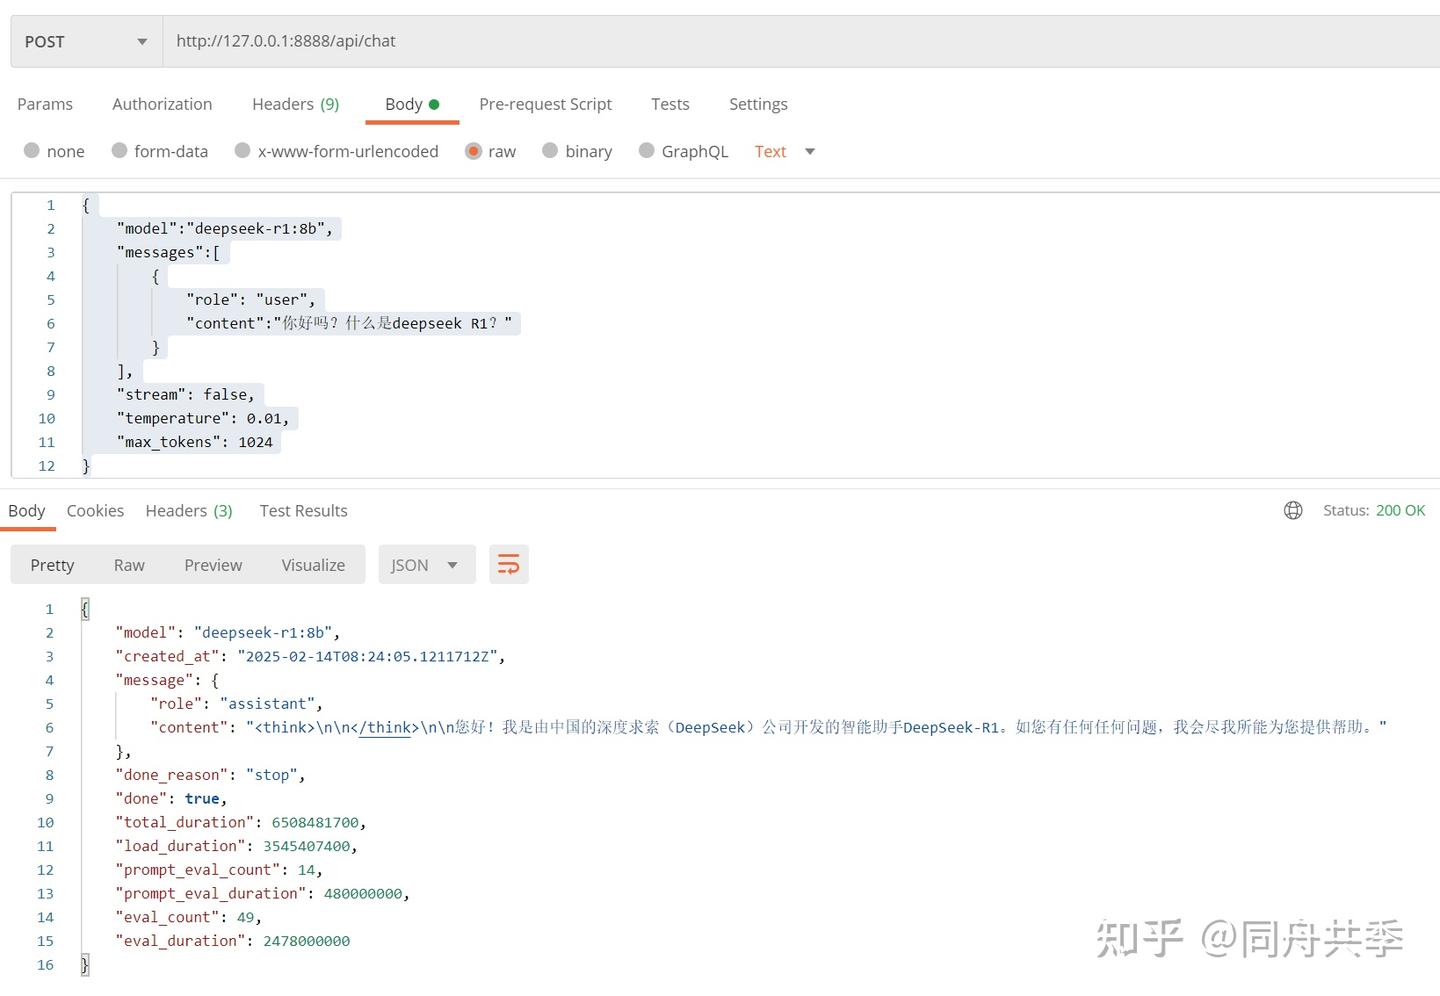The height and width of the screenshot is (996, 1440).
Task: Click the "max_tokens": 1024 line
Action: pyautogui.click(x=194, y=442)
